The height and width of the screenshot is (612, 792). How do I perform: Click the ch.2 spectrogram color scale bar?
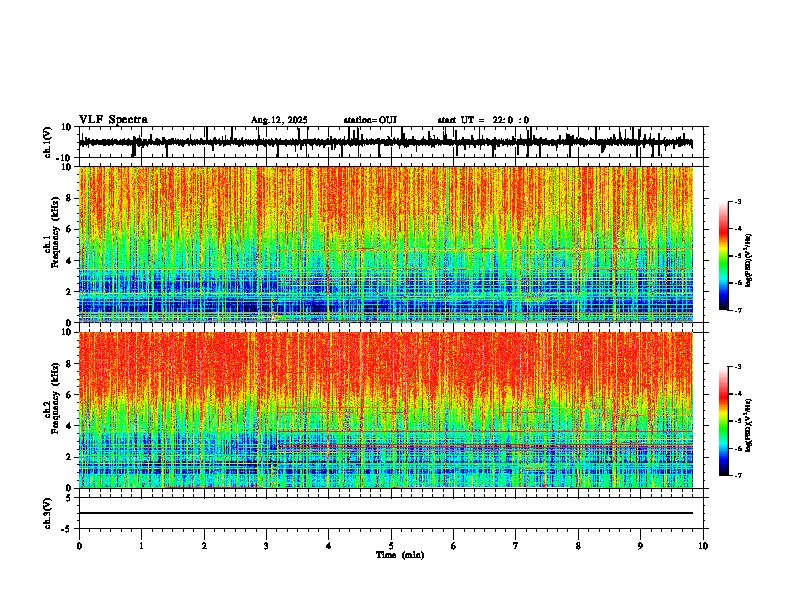[x=723, y=421]
